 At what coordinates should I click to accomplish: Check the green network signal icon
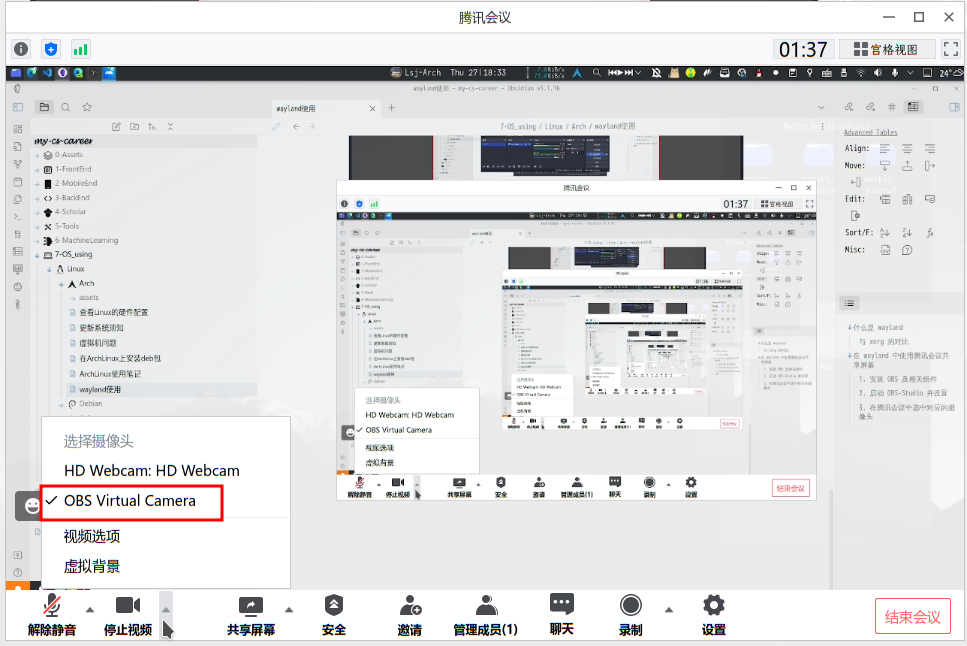click(80, 49)
